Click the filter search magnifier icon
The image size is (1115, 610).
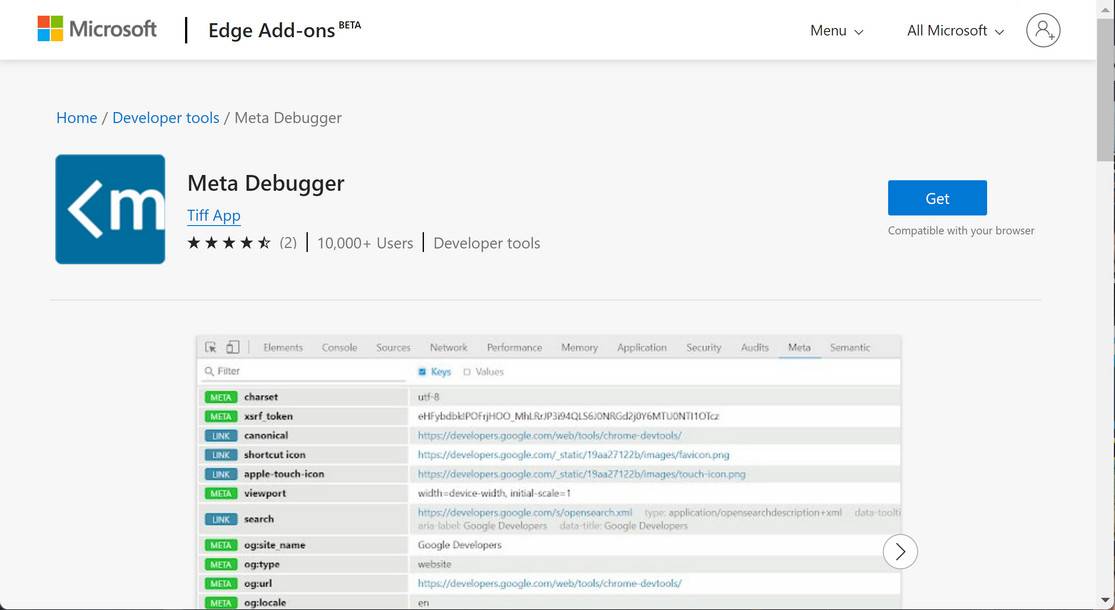(x=209, y=372)
